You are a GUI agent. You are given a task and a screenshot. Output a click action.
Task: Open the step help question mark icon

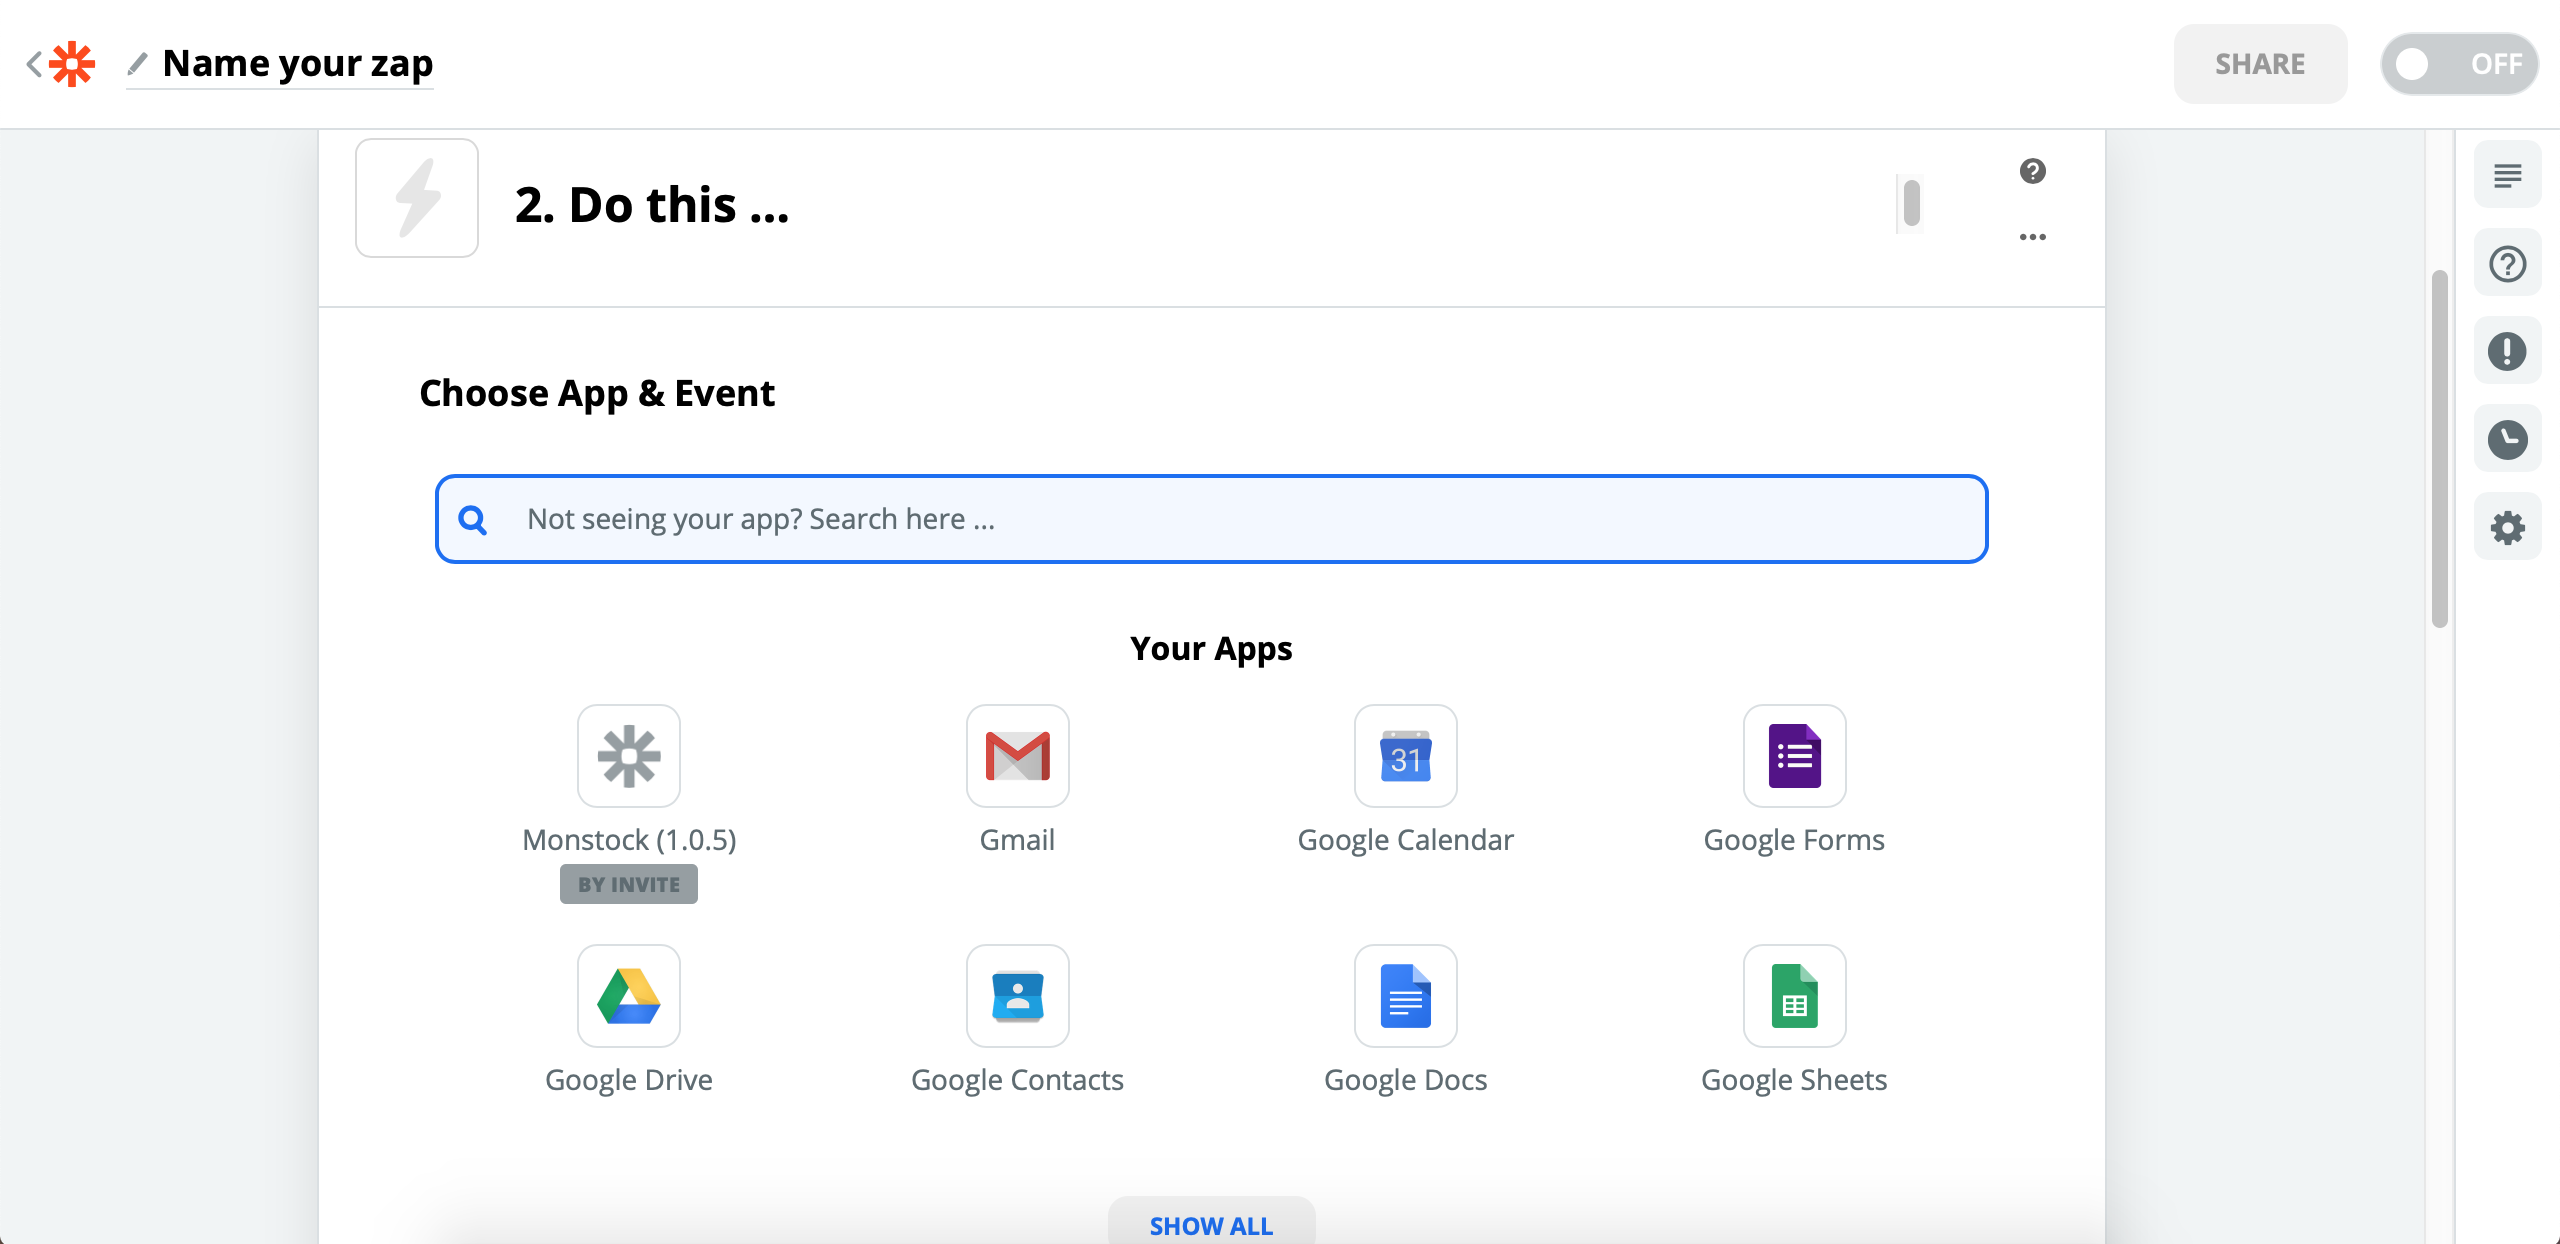2033,171
